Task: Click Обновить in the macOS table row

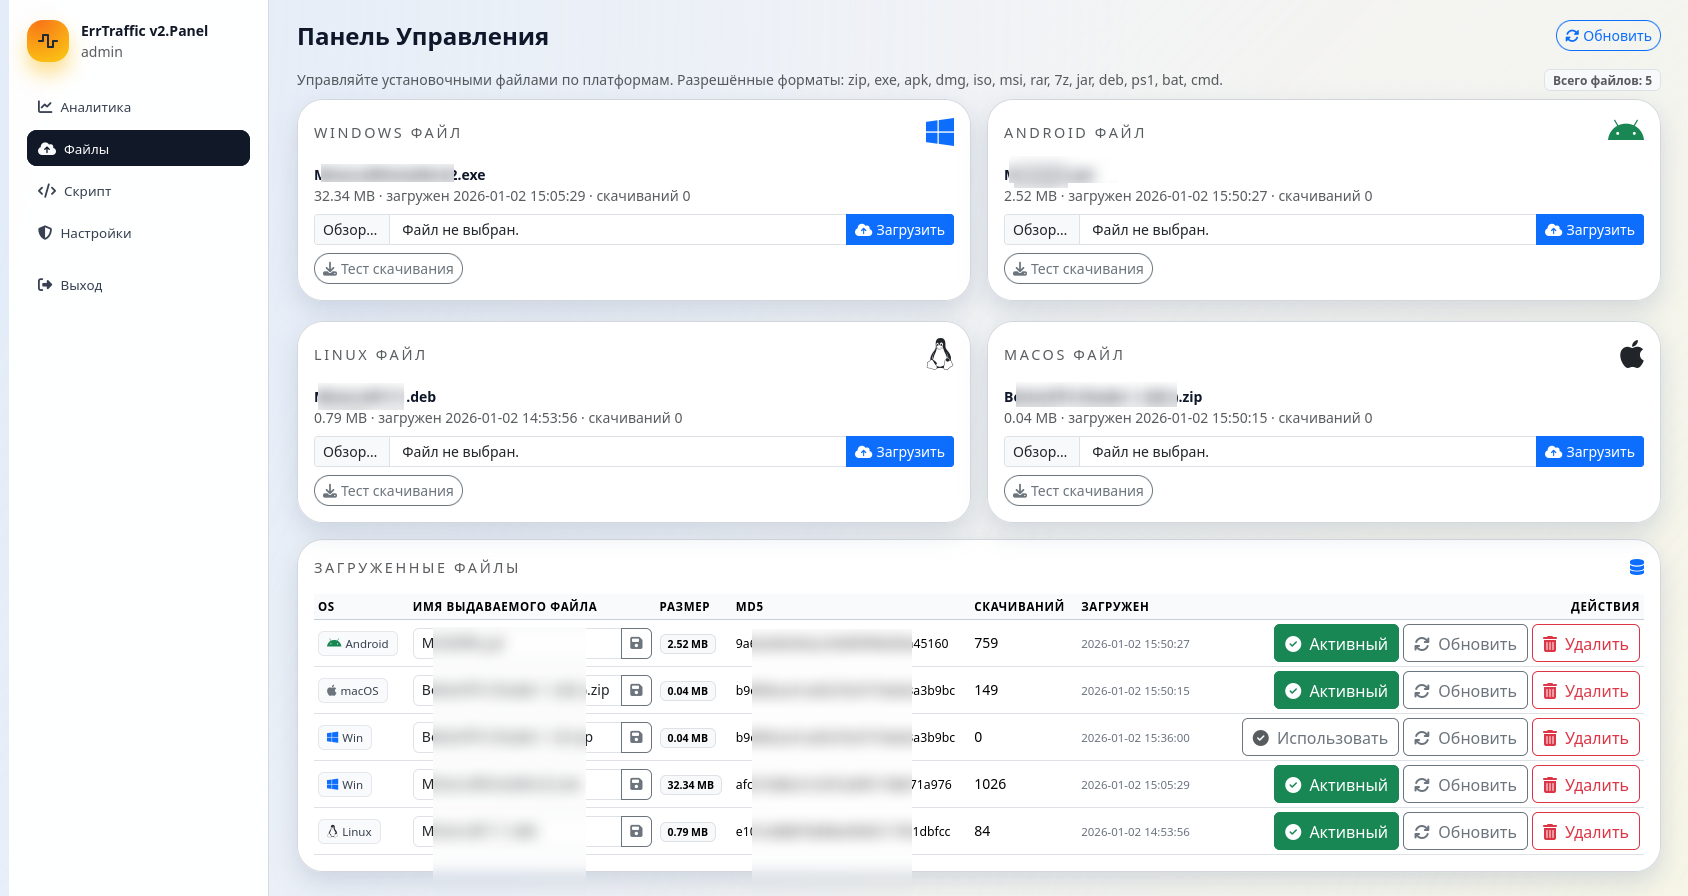Action: click(1465, 691)
